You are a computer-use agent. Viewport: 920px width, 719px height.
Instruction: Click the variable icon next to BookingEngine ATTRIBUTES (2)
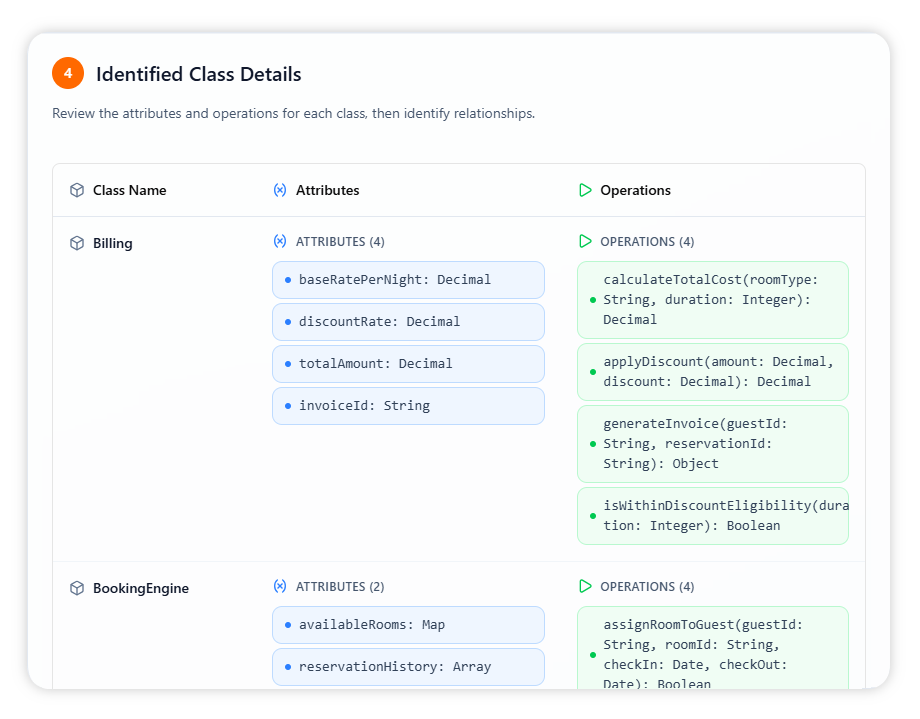(x=280, y=586)
